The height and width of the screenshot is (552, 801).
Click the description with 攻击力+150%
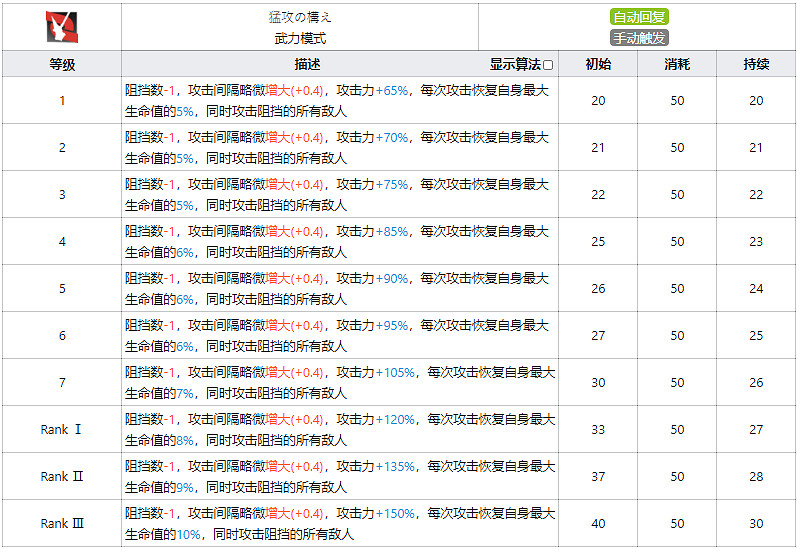[x=340, y=523]
